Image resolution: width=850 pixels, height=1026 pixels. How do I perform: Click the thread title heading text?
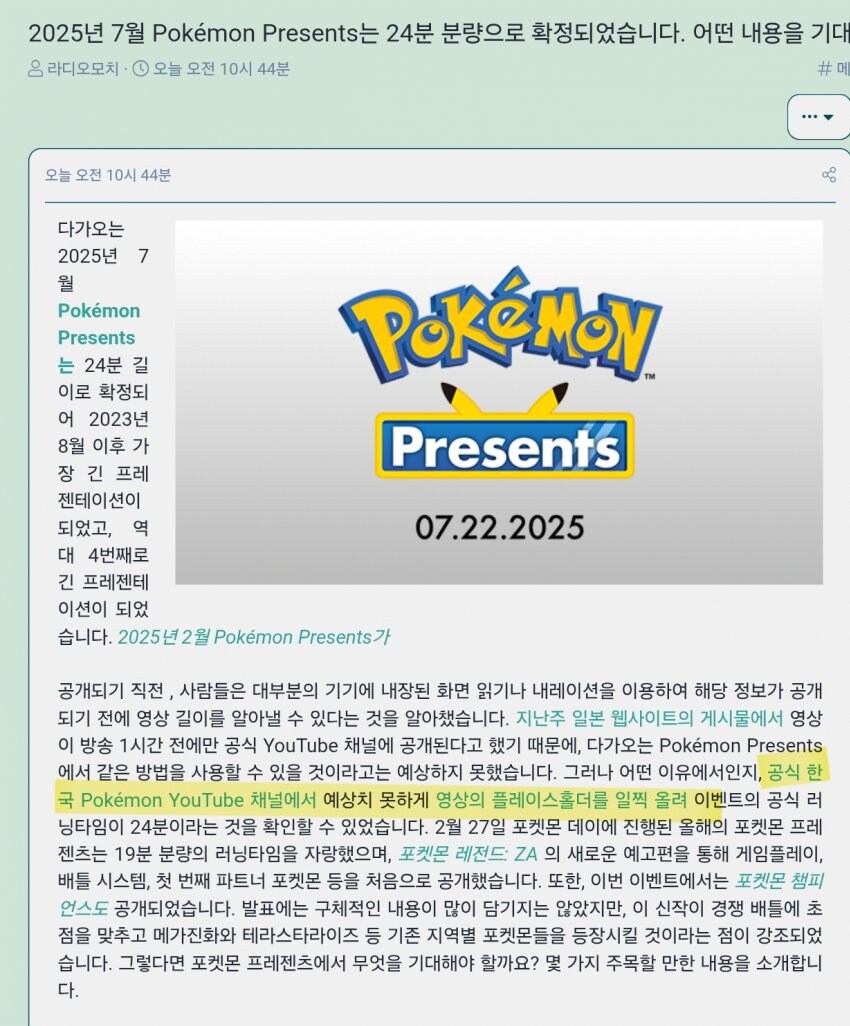coord(438,33)
